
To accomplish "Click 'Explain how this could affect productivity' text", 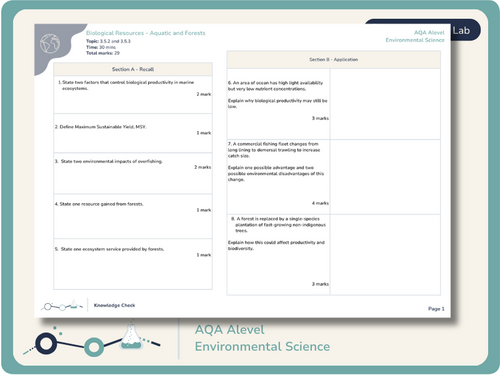I will click(x=276, y=245).
